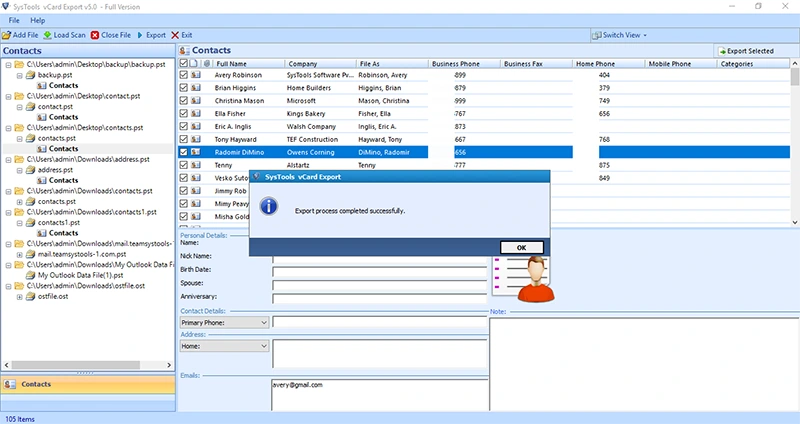Viewport: 800px width, 424px height.
Task: Click the Switch View icon
Action: [x=596, y=35]
